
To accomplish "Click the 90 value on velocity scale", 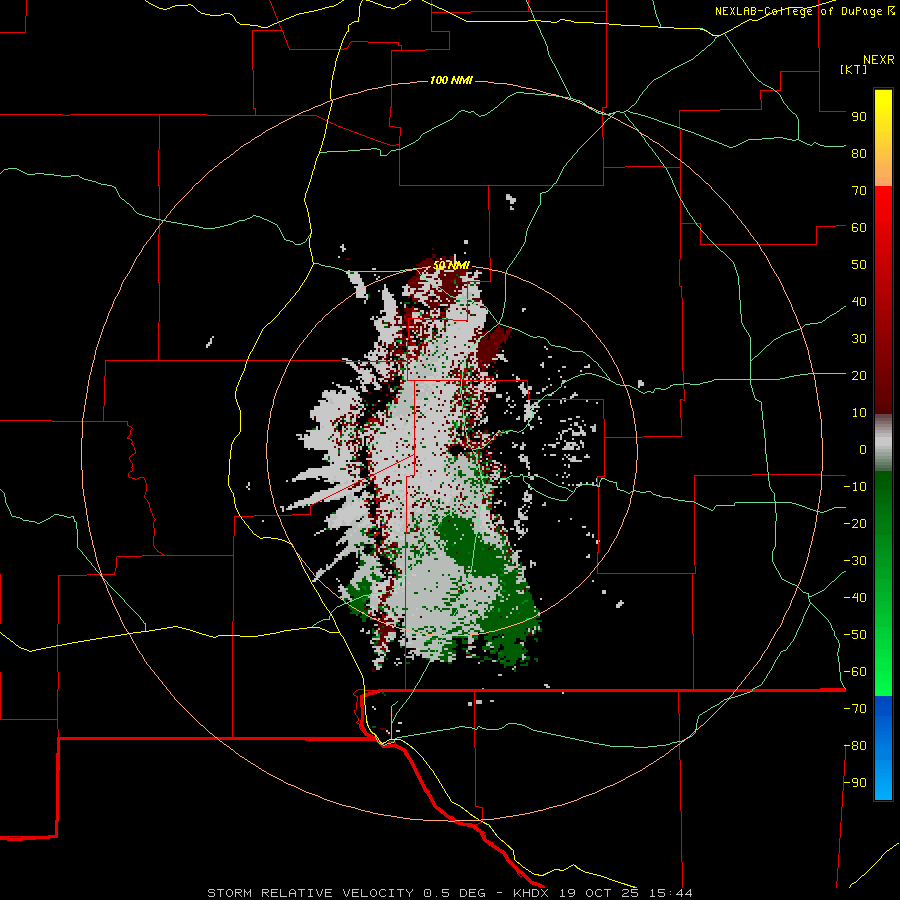I will tap(859, 117).
